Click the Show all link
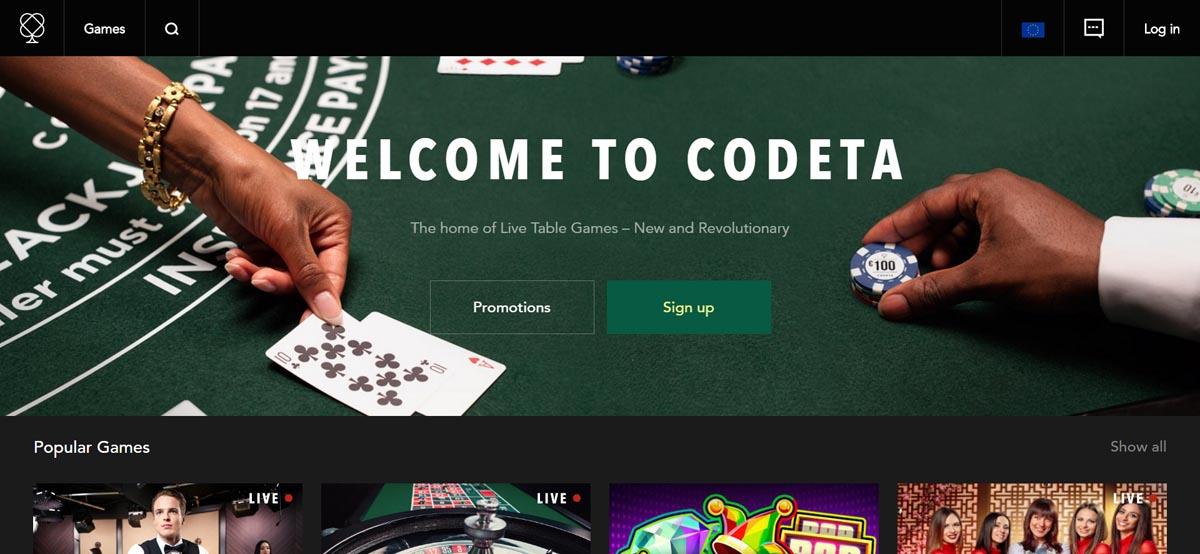The image size is (1200, 554). [x=1138, y=446]
